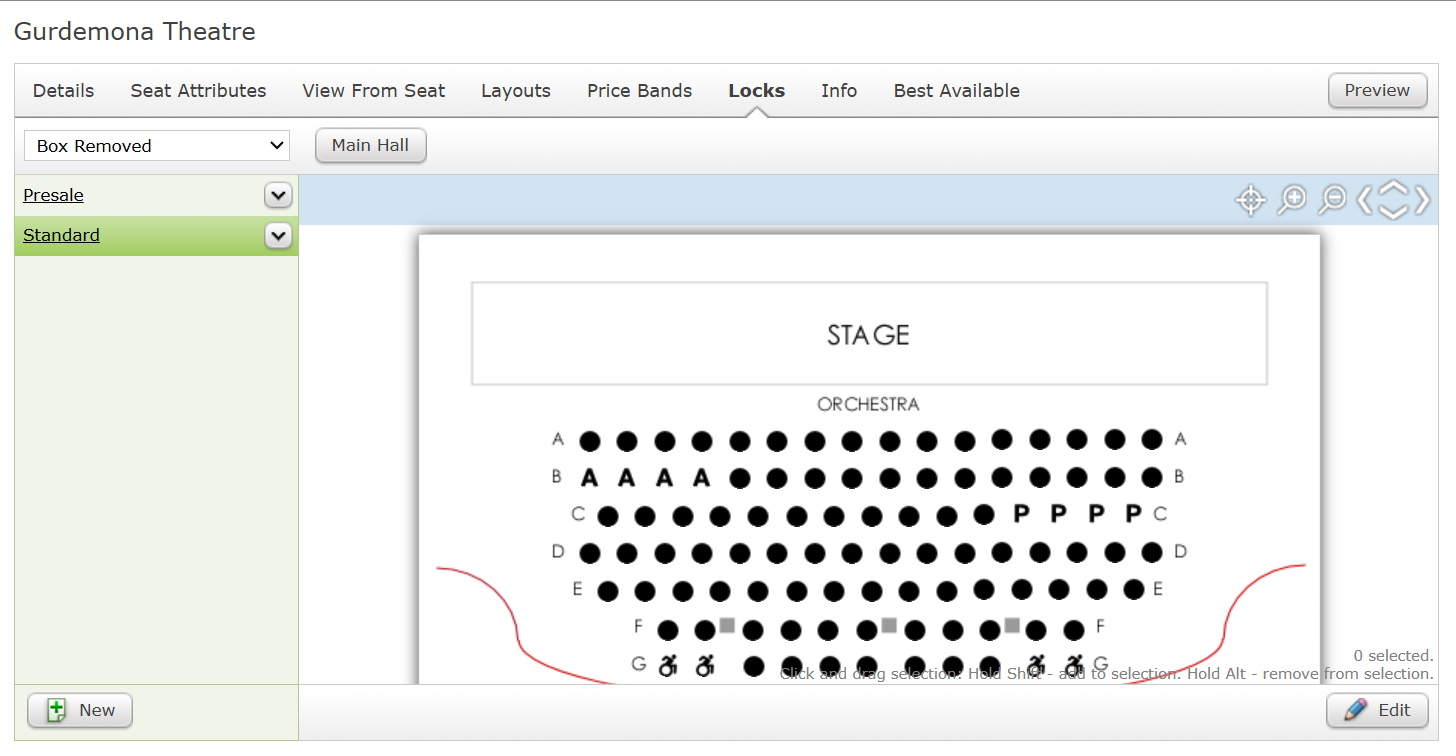The image size is (1456, 756).
Task: Click the Preview button
Action: pyautogui.click(x=1377, y=90)
